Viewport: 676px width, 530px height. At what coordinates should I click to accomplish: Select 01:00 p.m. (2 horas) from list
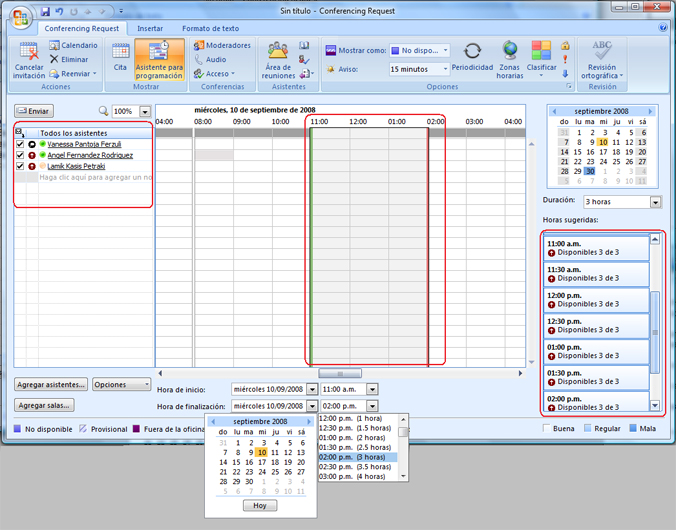coord(358,438)
